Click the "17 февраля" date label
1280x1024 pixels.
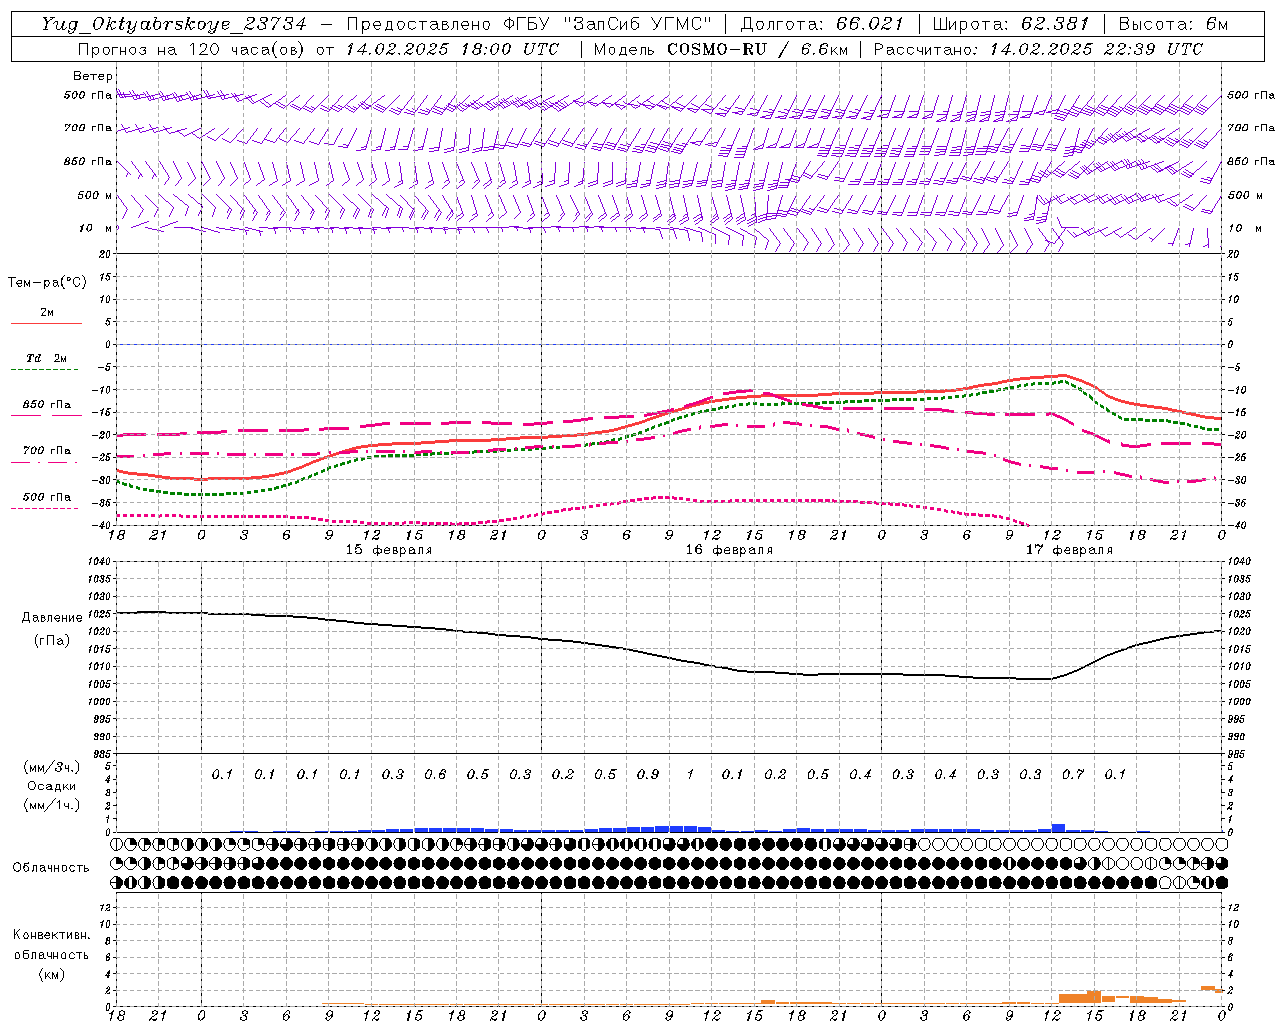(1069, 550)
